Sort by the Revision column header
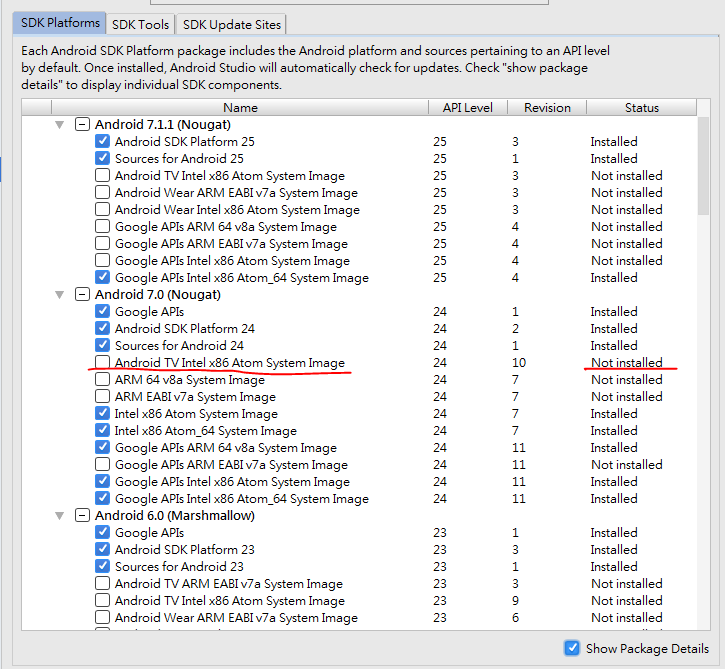This screenshot has width=725, height=669. pos(547,108)
